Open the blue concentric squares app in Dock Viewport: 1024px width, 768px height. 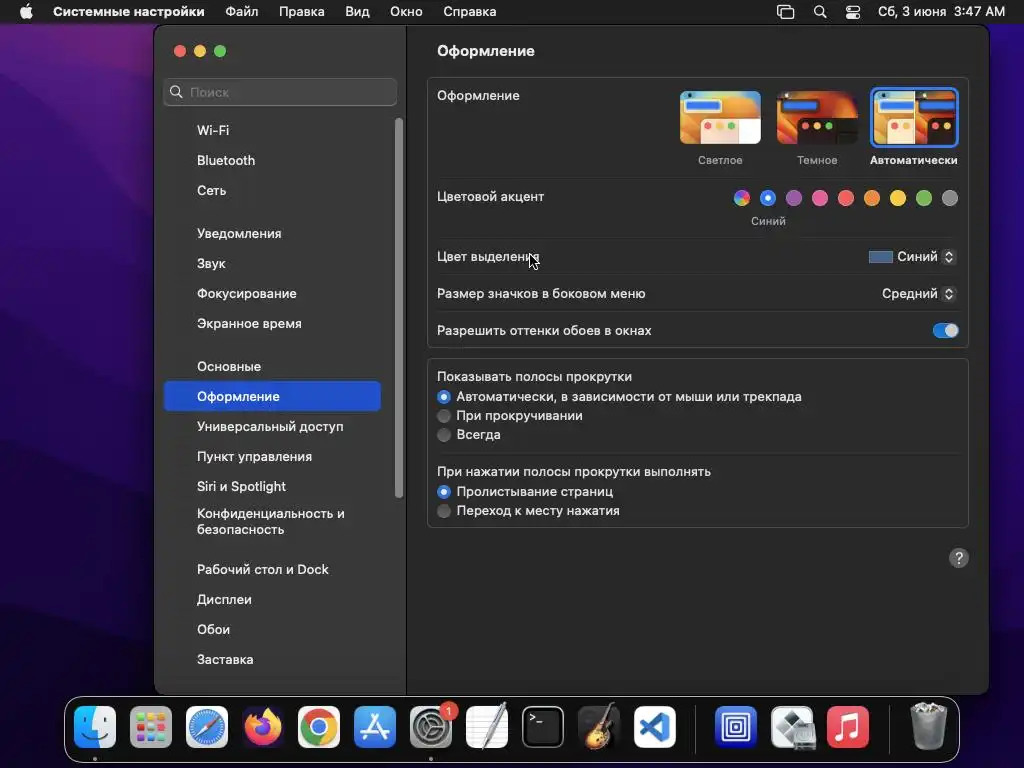tap(735, 727)
